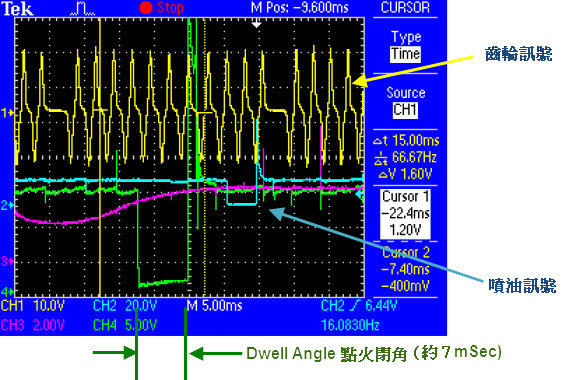This screenshot has width=565, height=380.
Task: Click the CH3 2.00V scale readout
Action: pos(33,325)
